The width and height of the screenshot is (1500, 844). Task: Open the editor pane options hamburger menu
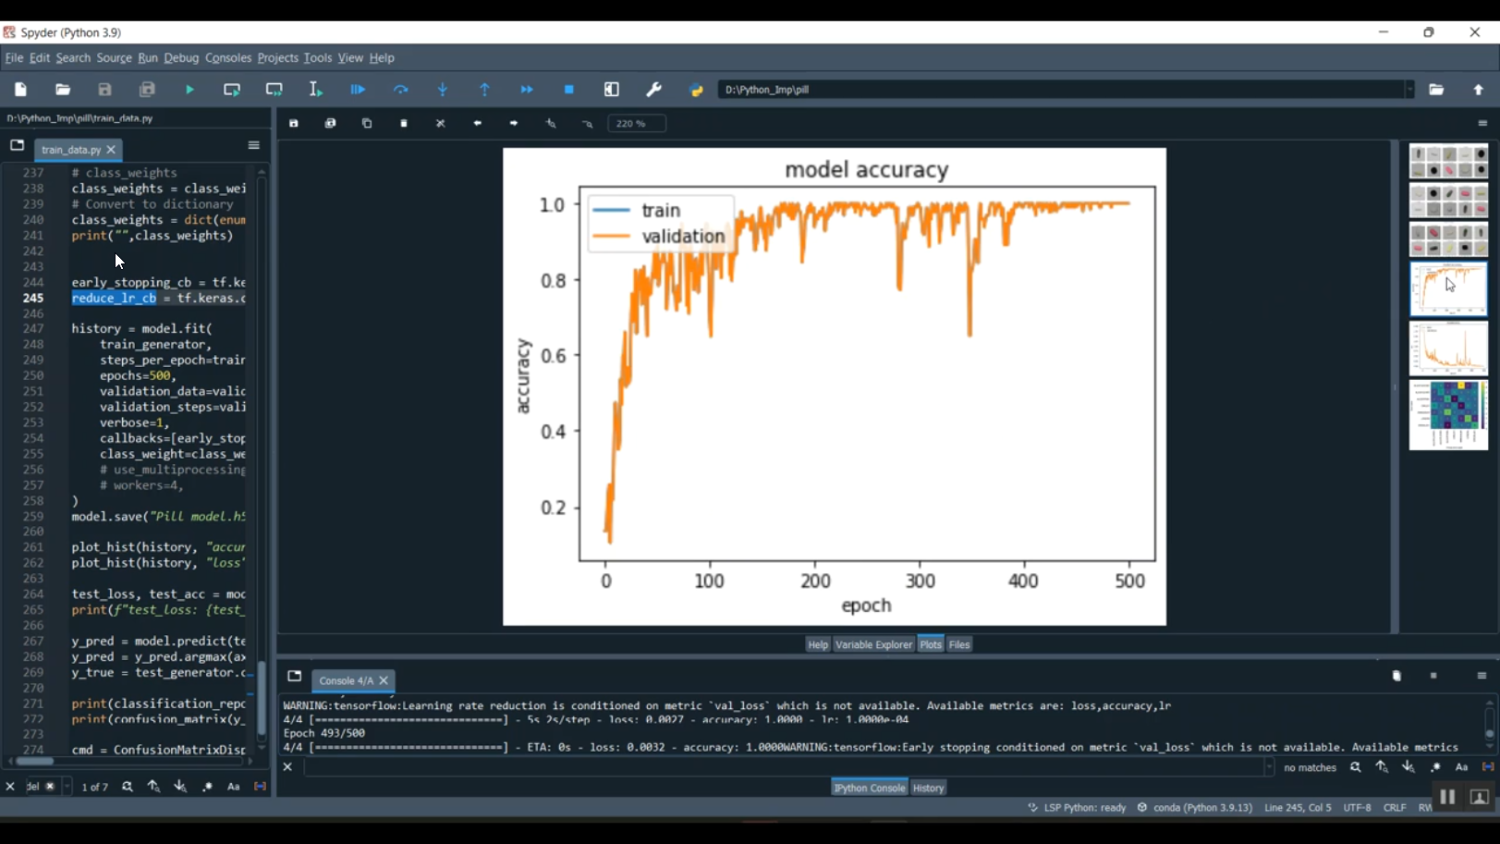click(254, 146)
